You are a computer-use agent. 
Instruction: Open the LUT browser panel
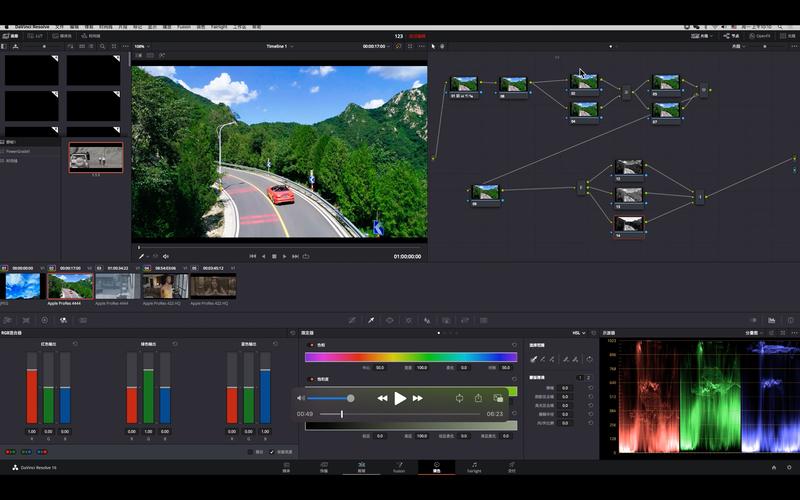(x=36, y=36)
